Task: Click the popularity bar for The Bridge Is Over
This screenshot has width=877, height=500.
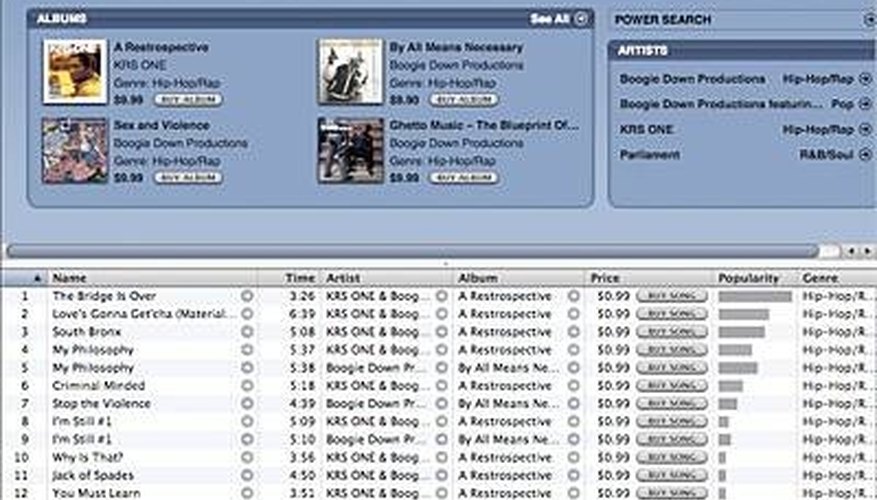Action: pos(755,296)
